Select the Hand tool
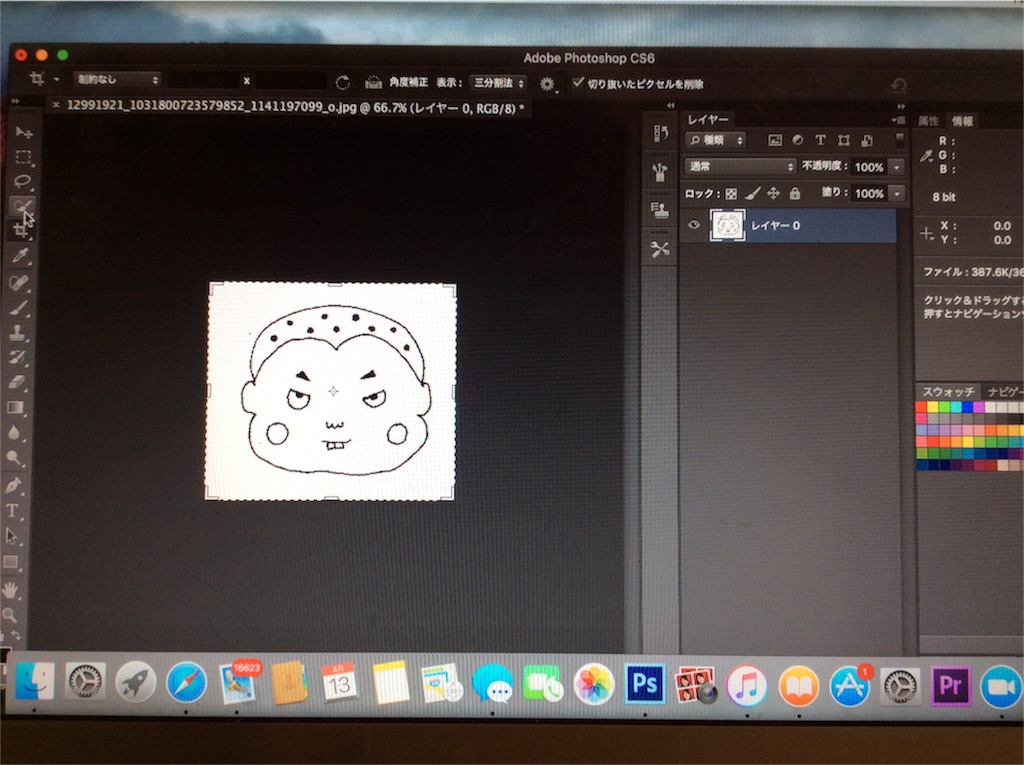Image resolution: width=1024 pixels, height=765 pixels. click(10, 591)
